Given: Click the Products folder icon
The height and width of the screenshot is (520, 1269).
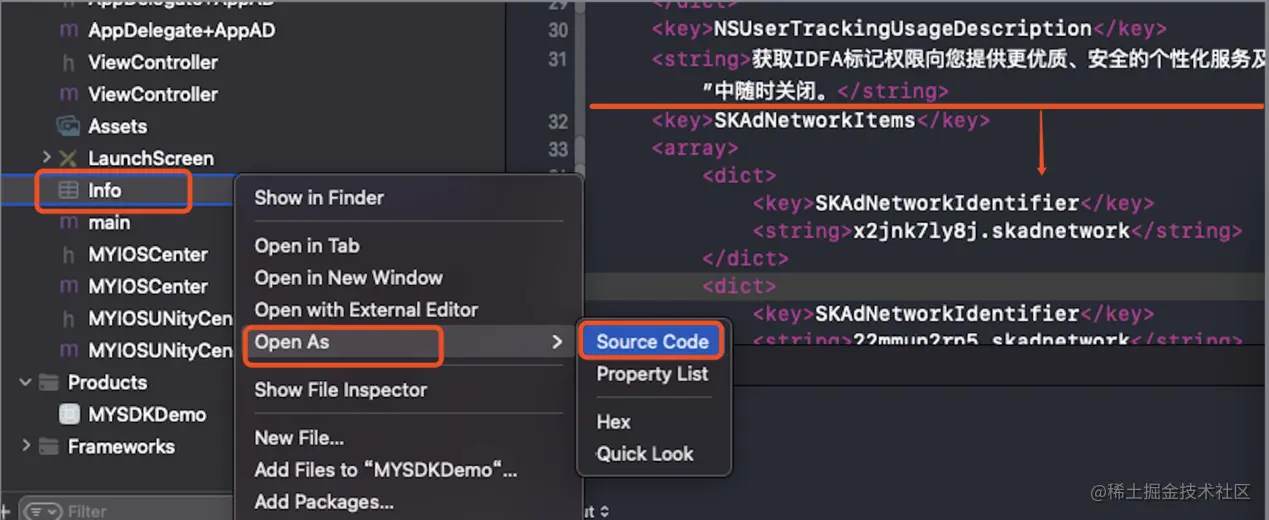Looking at the screenshot, I should pos(48,382).
